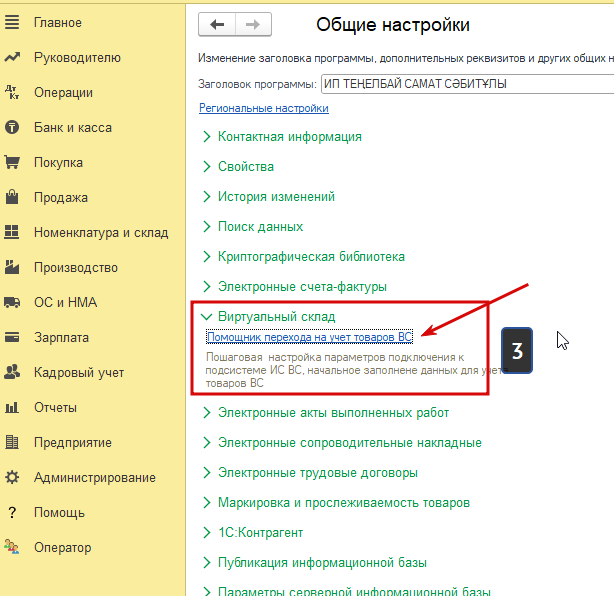Click the Кадровый учет people icon
Viewport: 614px width, 596px height.
(12, 372)
